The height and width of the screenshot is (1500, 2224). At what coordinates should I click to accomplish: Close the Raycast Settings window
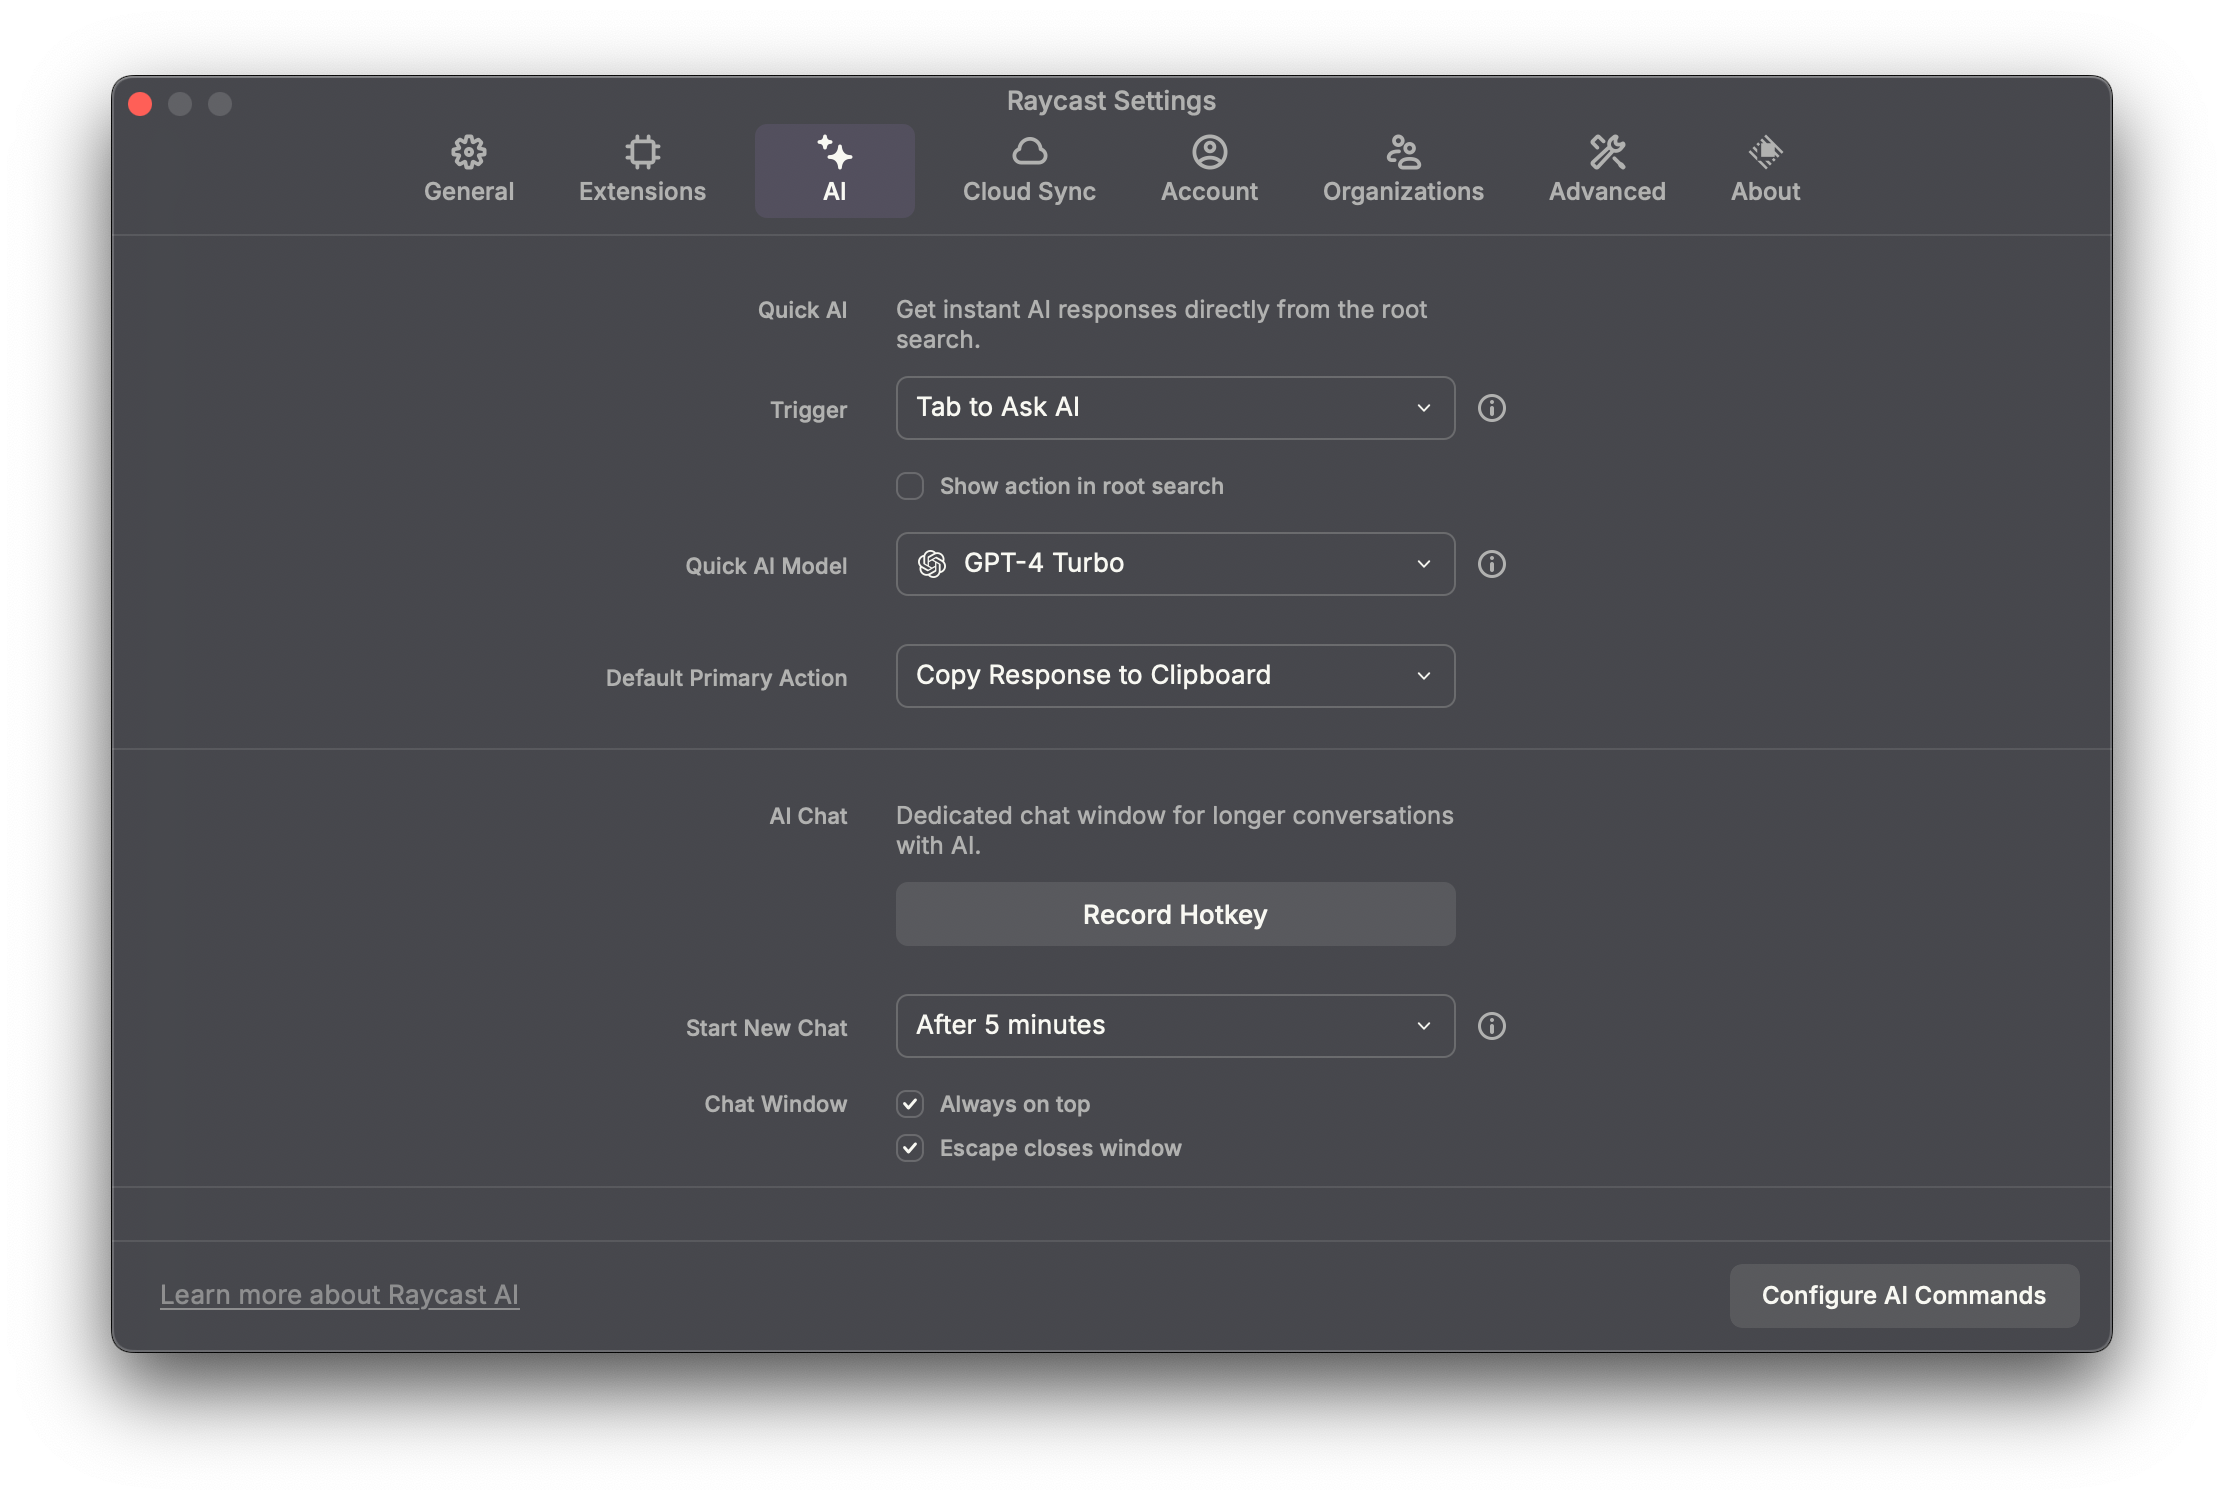coord(141,104)
